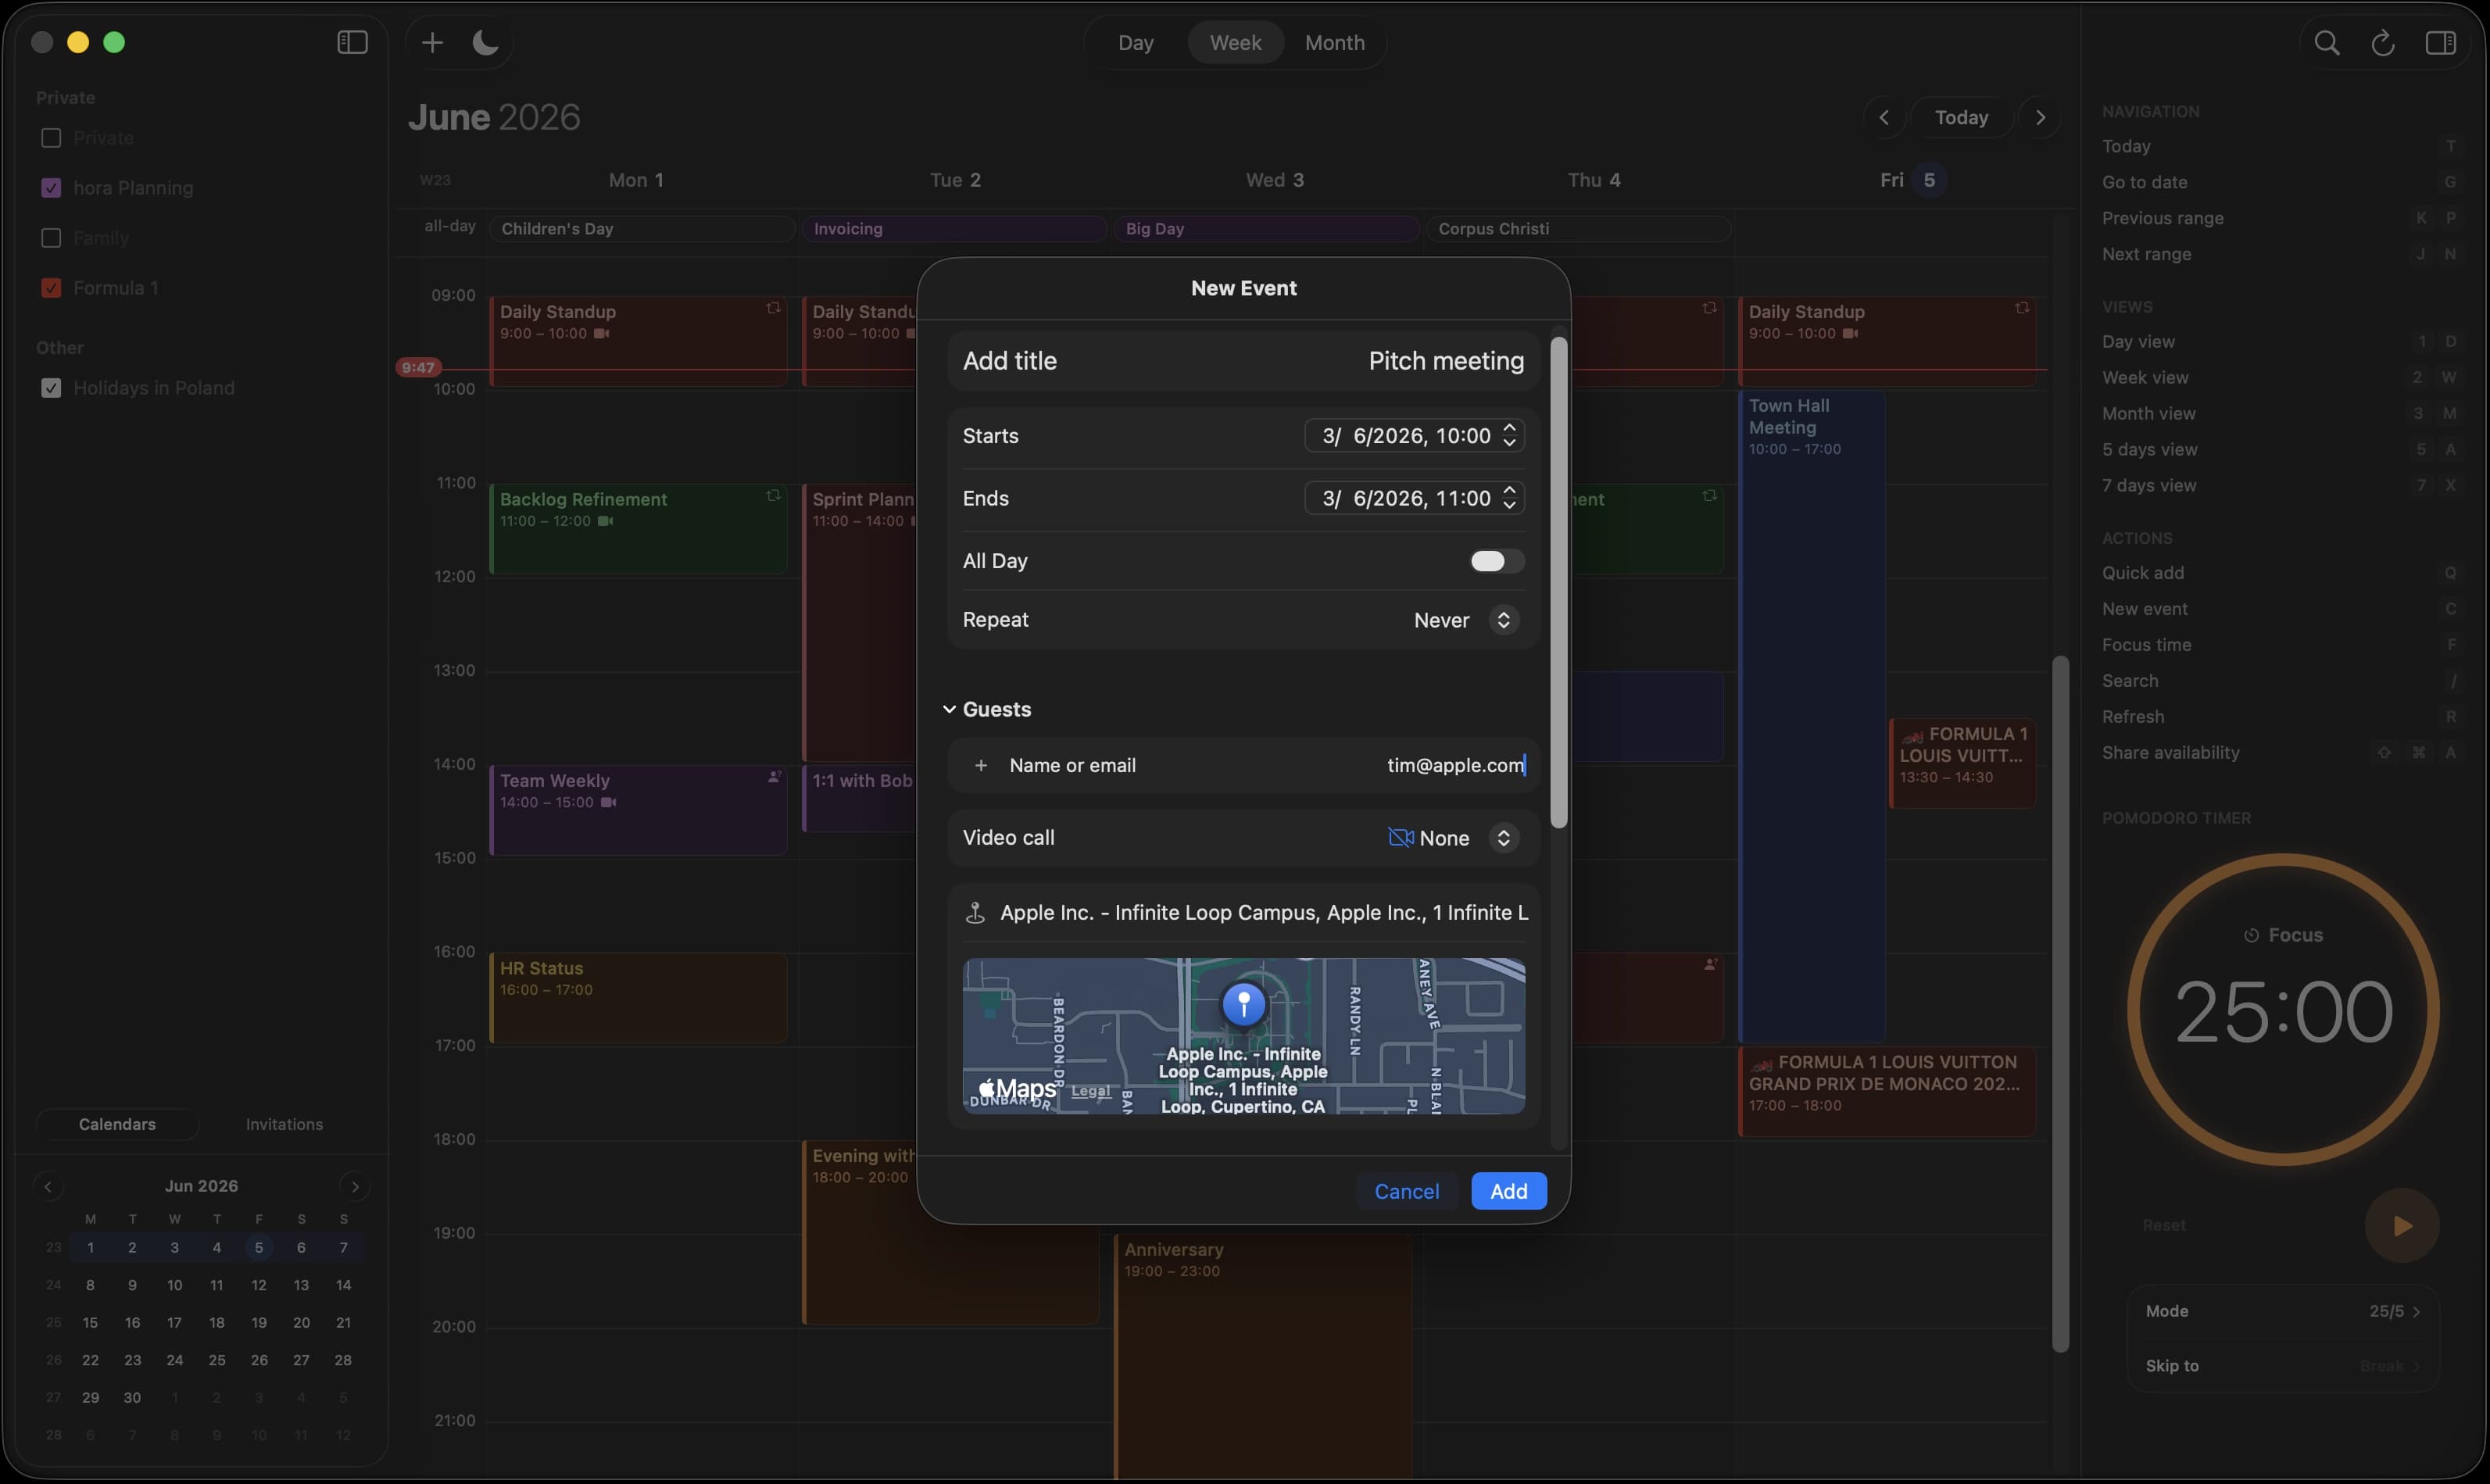The width and height of the screenshot is (2490, 1484).
Task: Click repeat icon on Backlog Refinement event
Action: pyautogui.click(x=773, y=496)
